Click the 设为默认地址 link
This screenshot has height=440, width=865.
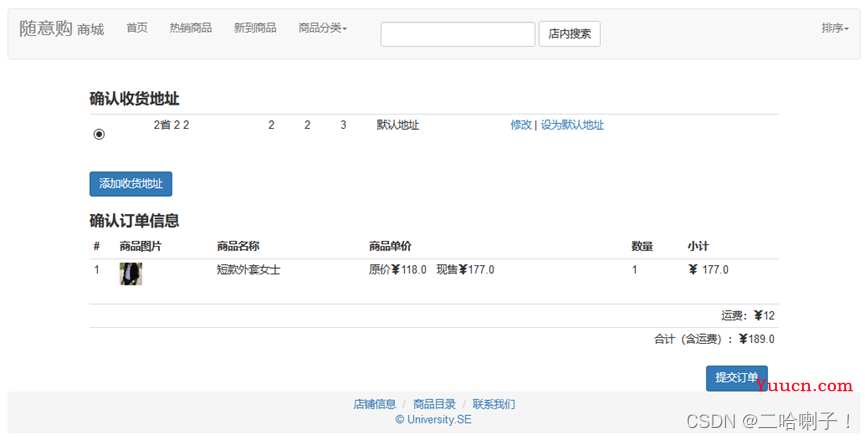[x=572, y=125]
